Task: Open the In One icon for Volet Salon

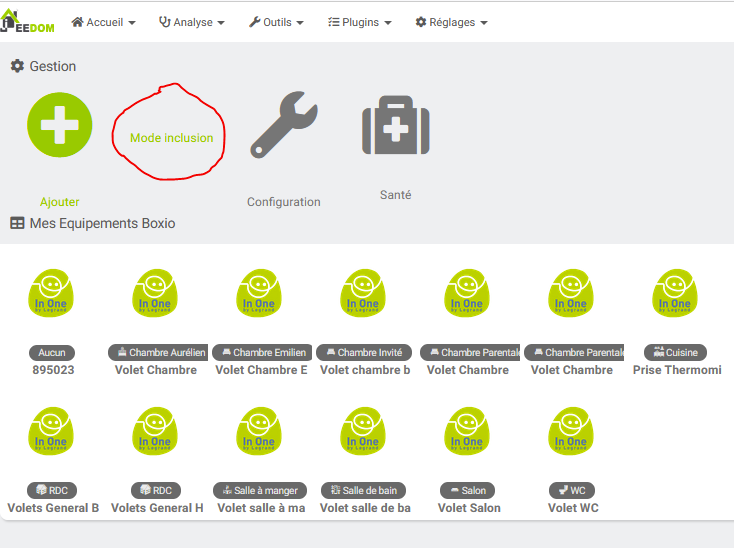Action: [467, 431]
